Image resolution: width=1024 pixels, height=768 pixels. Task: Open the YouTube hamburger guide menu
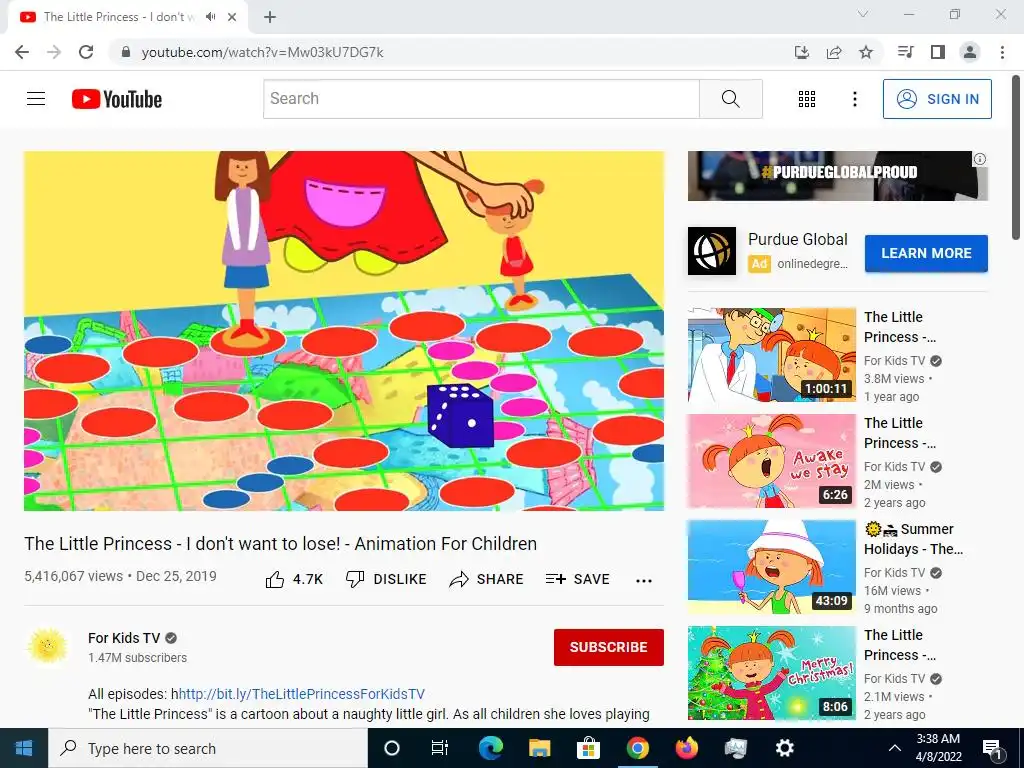pos(36,99)
